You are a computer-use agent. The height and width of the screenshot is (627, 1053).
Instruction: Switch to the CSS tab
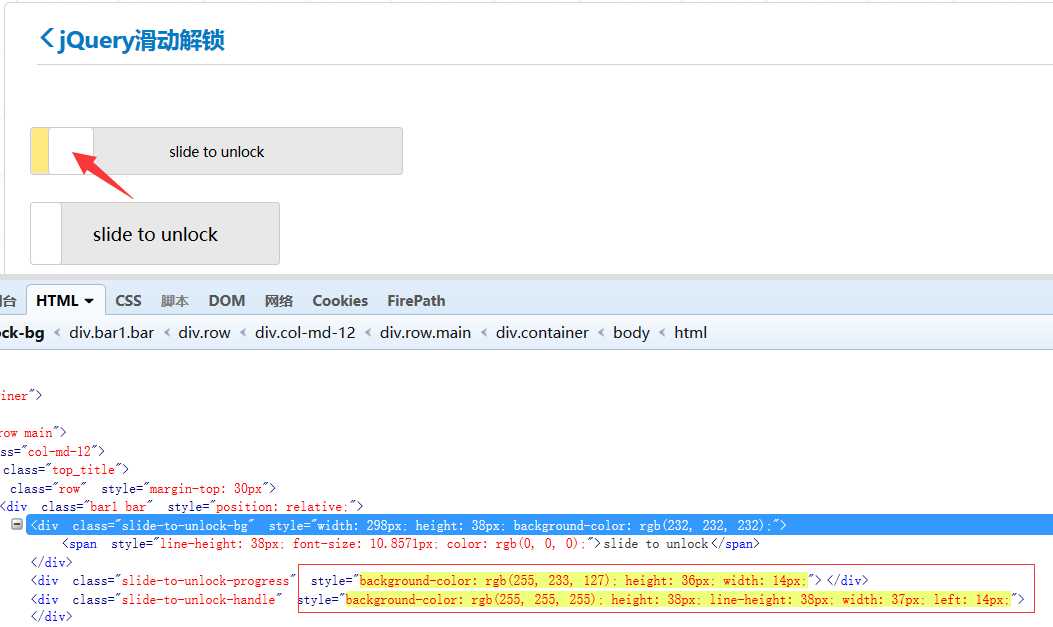click(128, 301)
